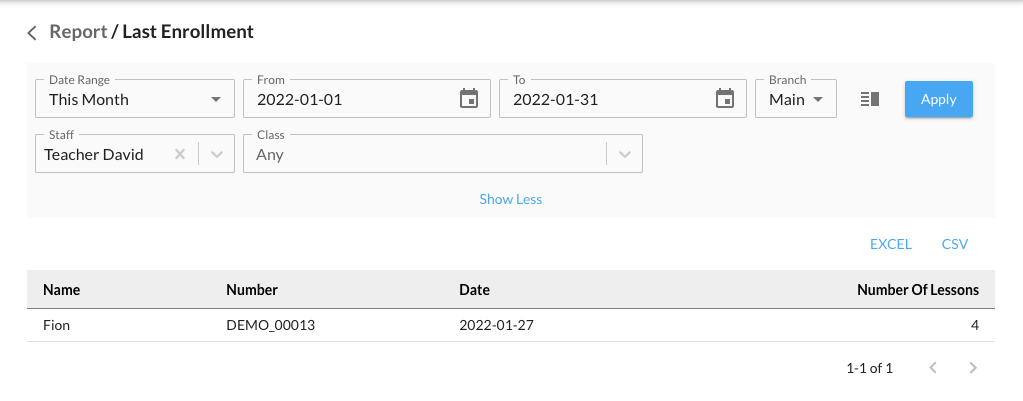Screen dimensions: 1023x401
Task: Click the To date input field
Action: 606,100
